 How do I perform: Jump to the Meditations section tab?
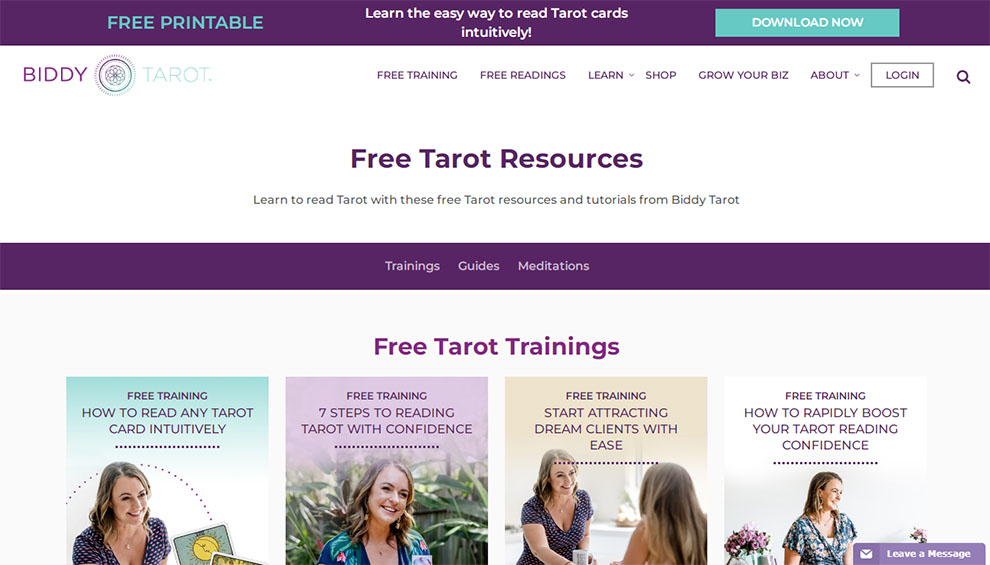coord(553,266)
